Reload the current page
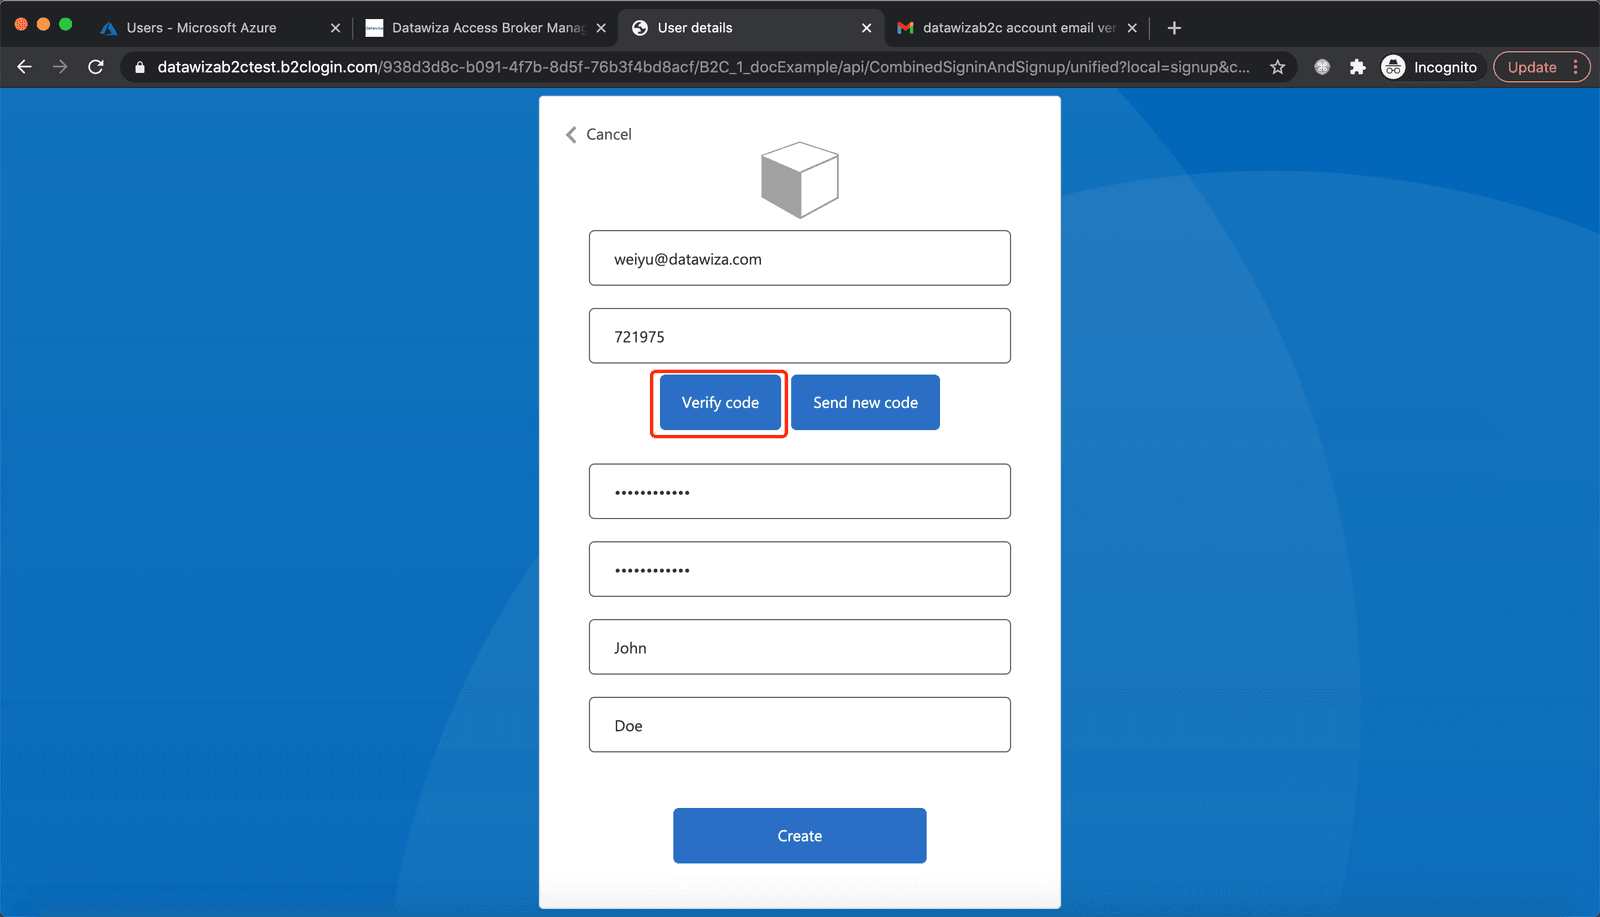This screenshot has width=1600, height=917. coord(96,67)
